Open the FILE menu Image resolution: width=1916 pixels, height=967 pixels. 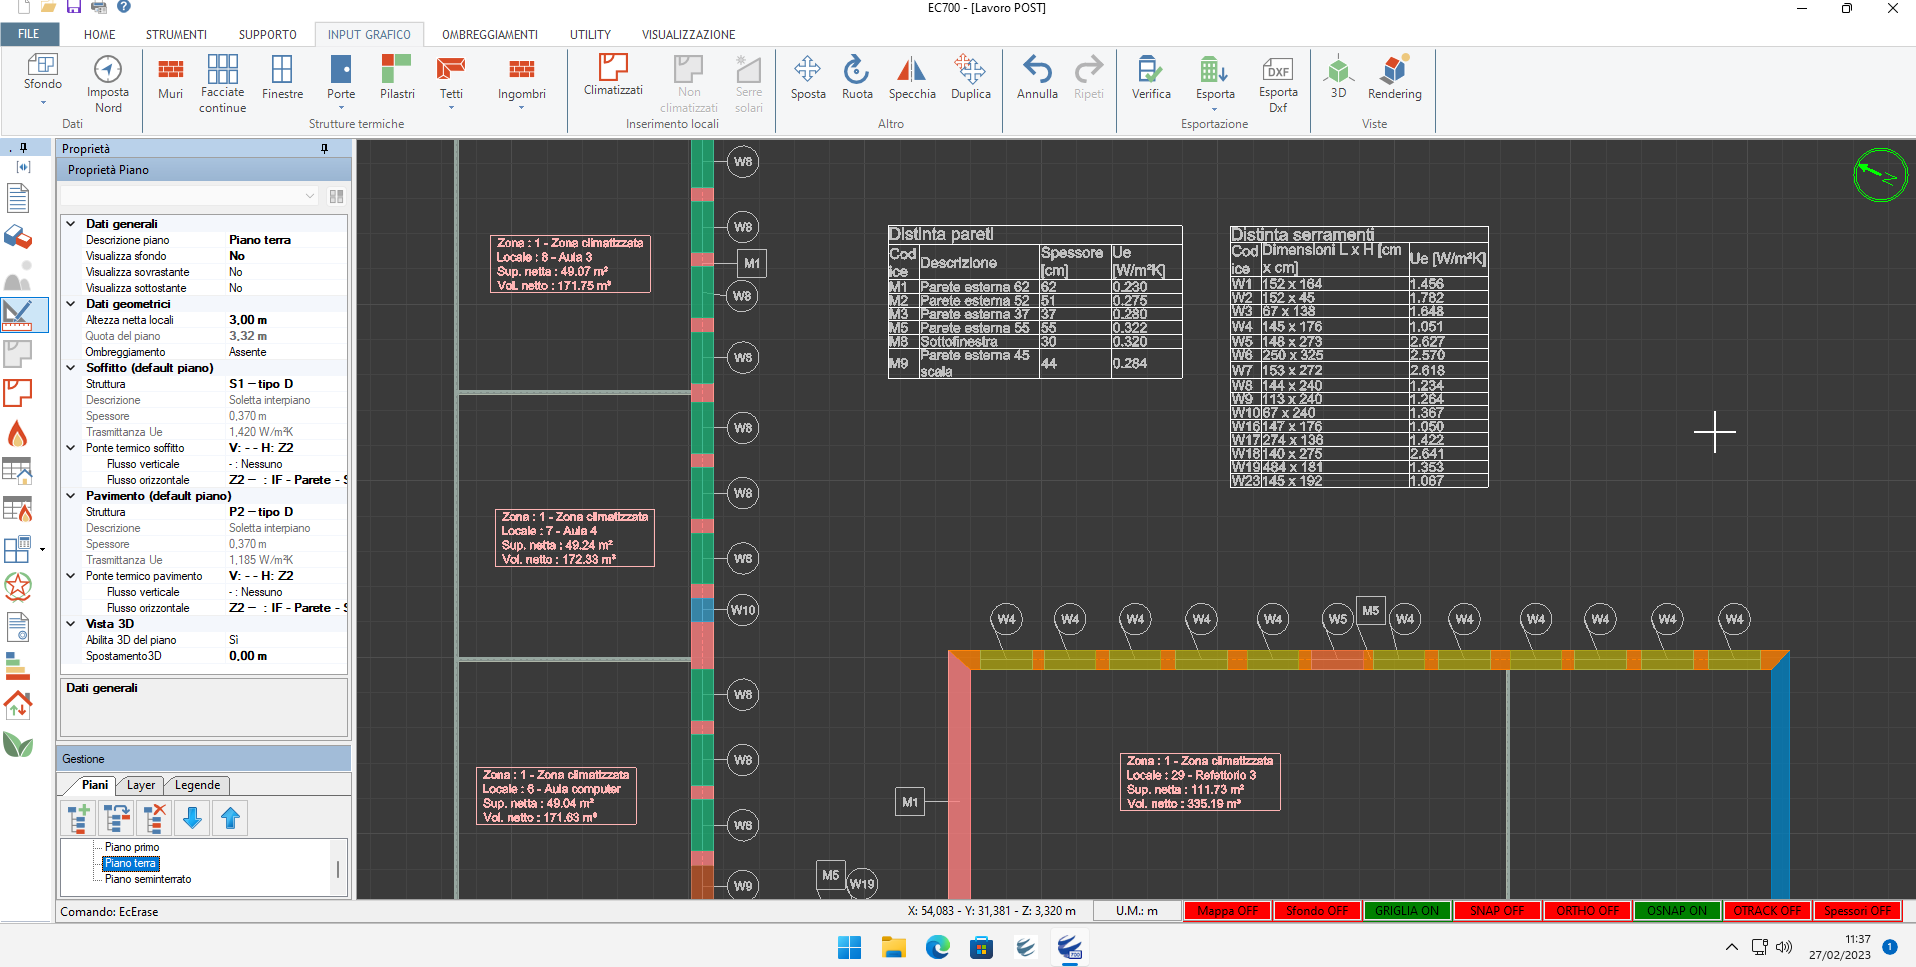tap(29, 34)
